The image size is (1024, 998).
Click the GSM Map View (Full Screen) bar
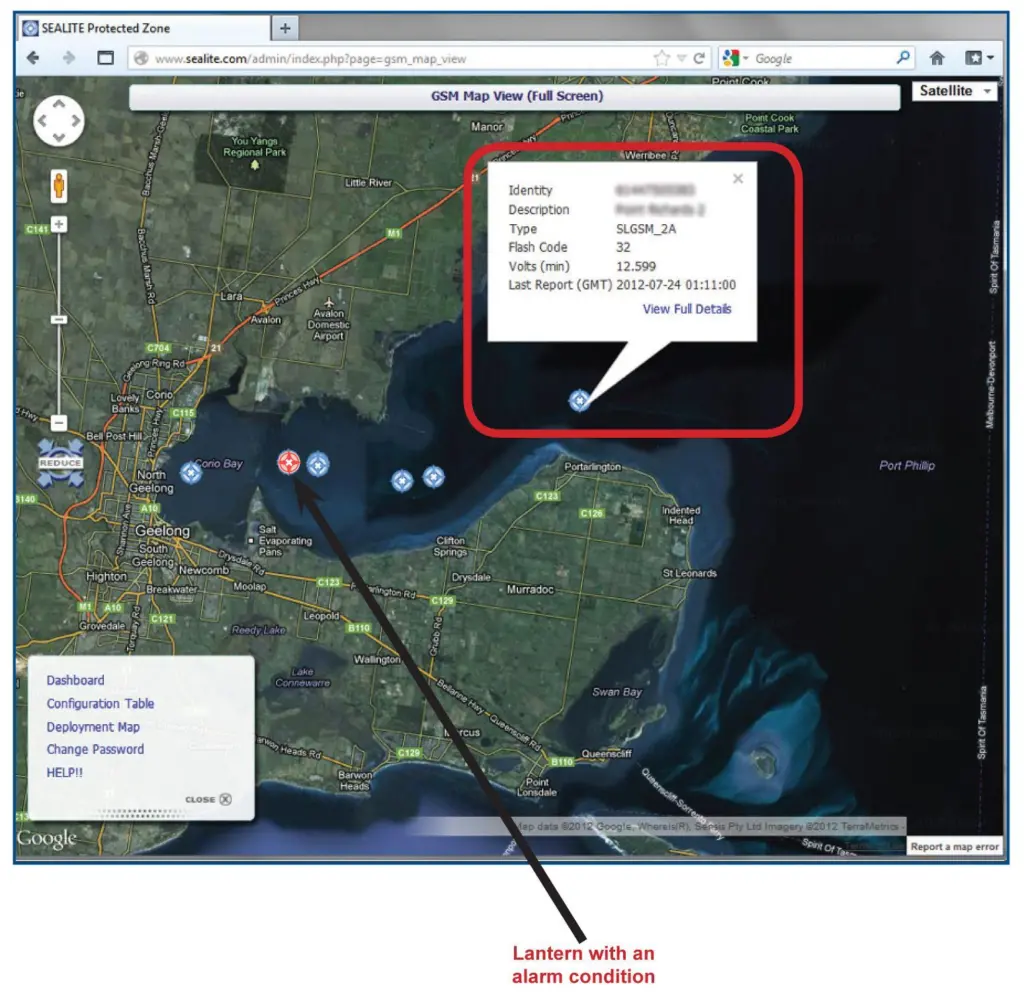tap(515, 96)
